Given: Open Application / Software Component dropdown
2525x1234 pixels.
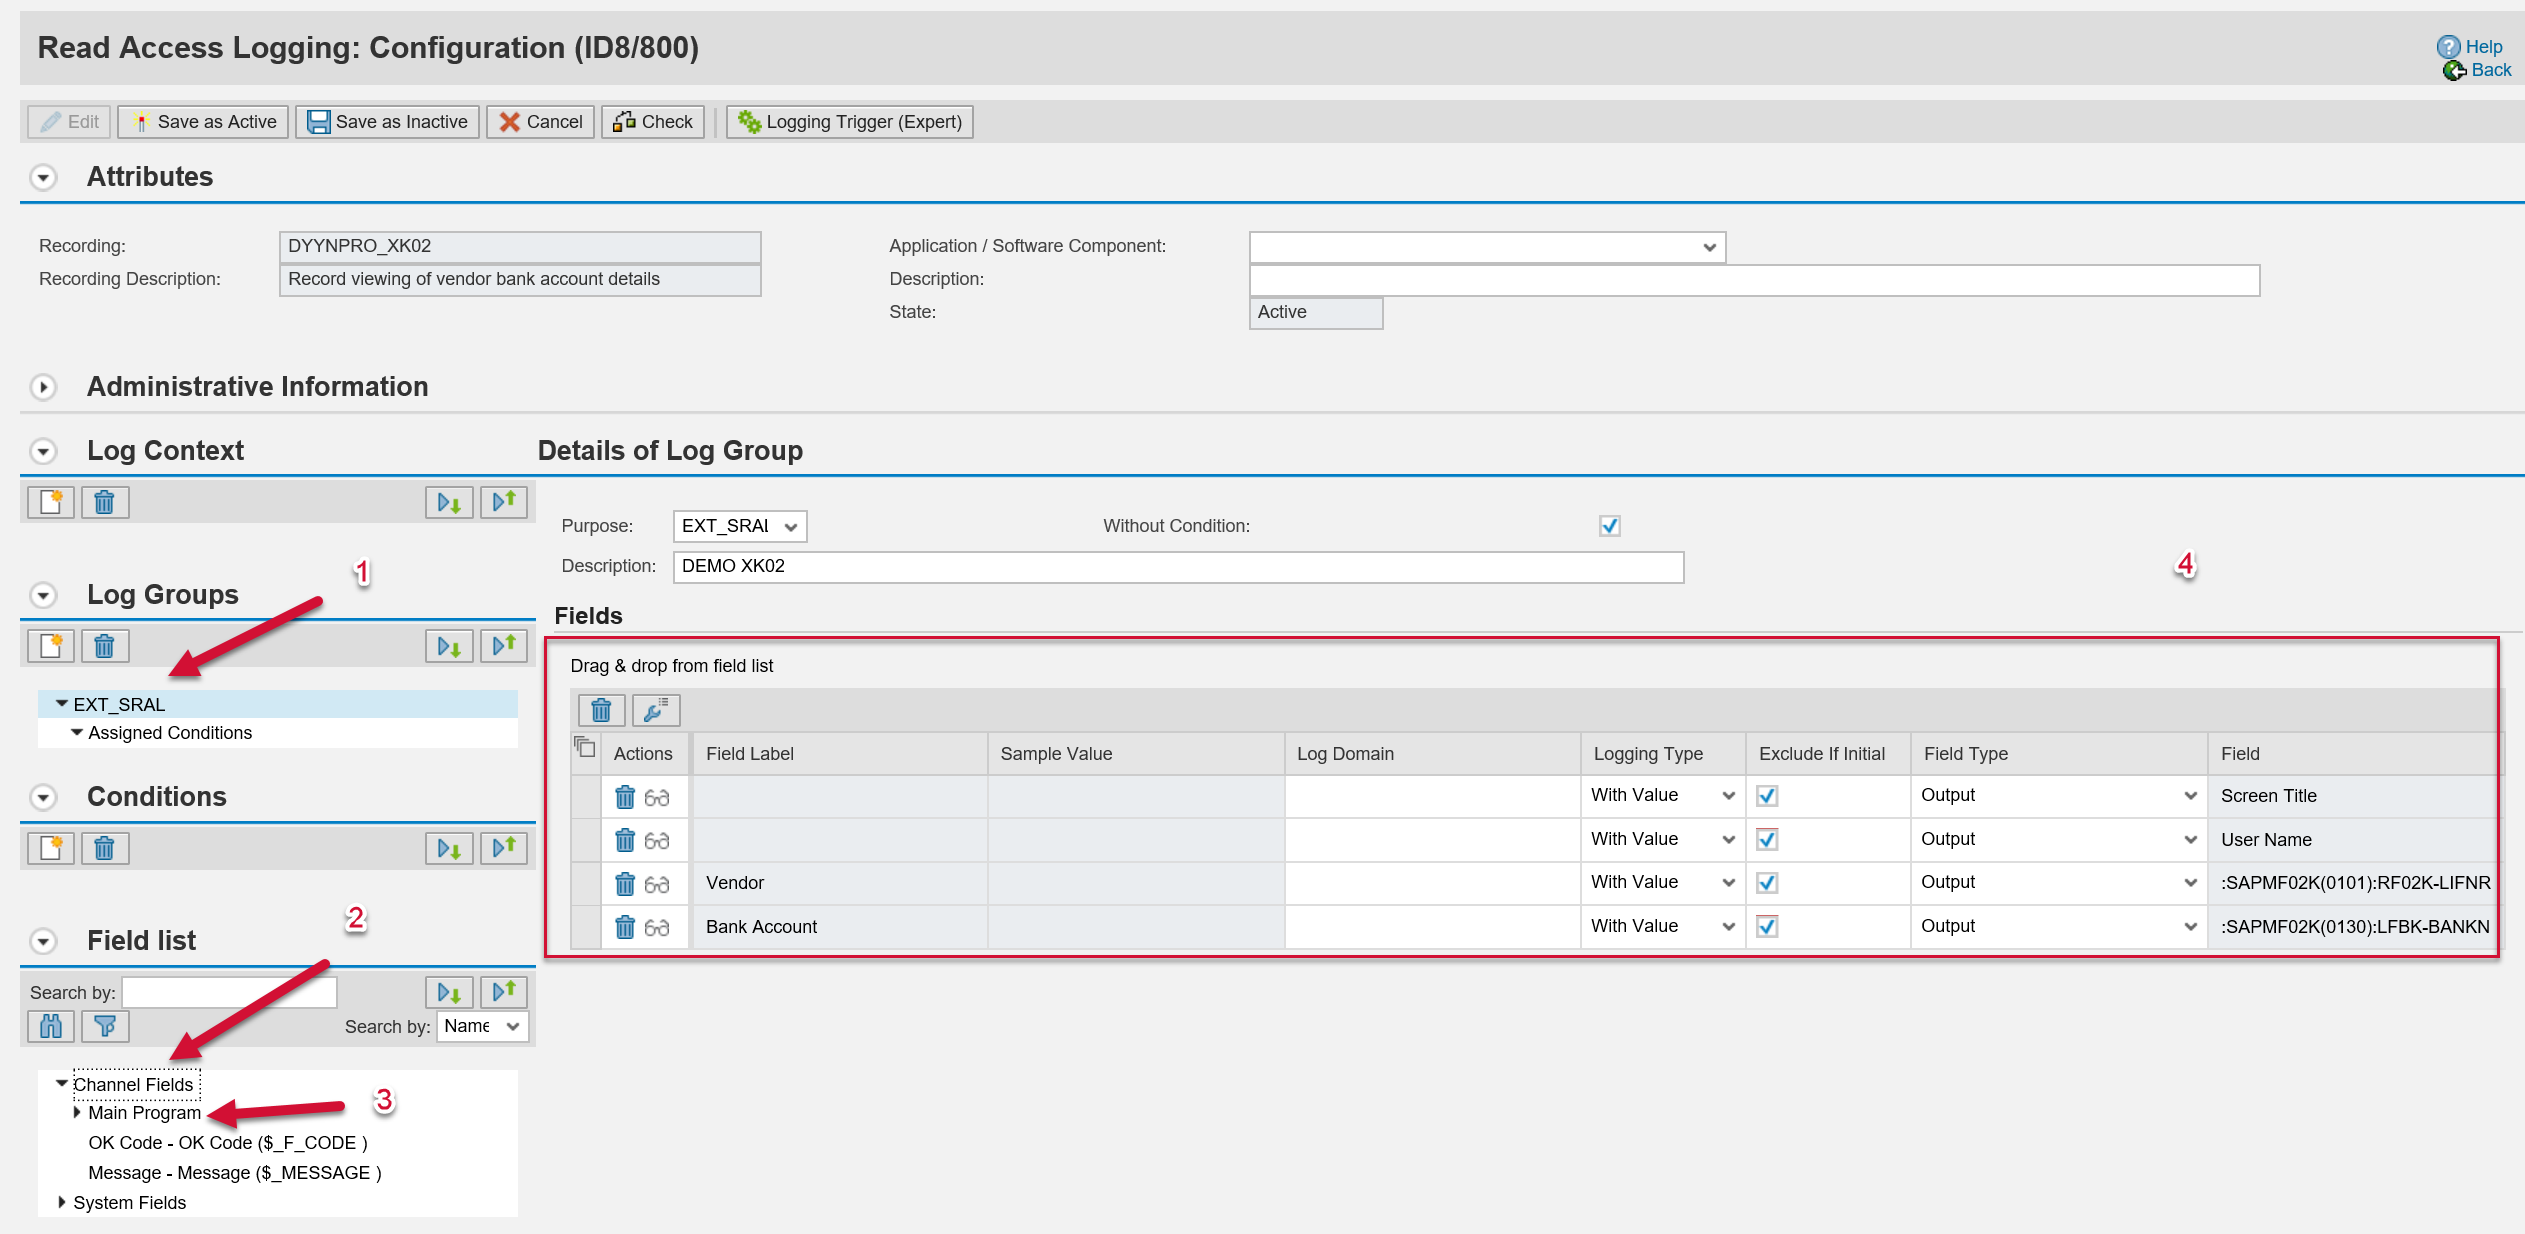Looking at the screenshot, I should pyautogui.click(x=1709, y=247).
